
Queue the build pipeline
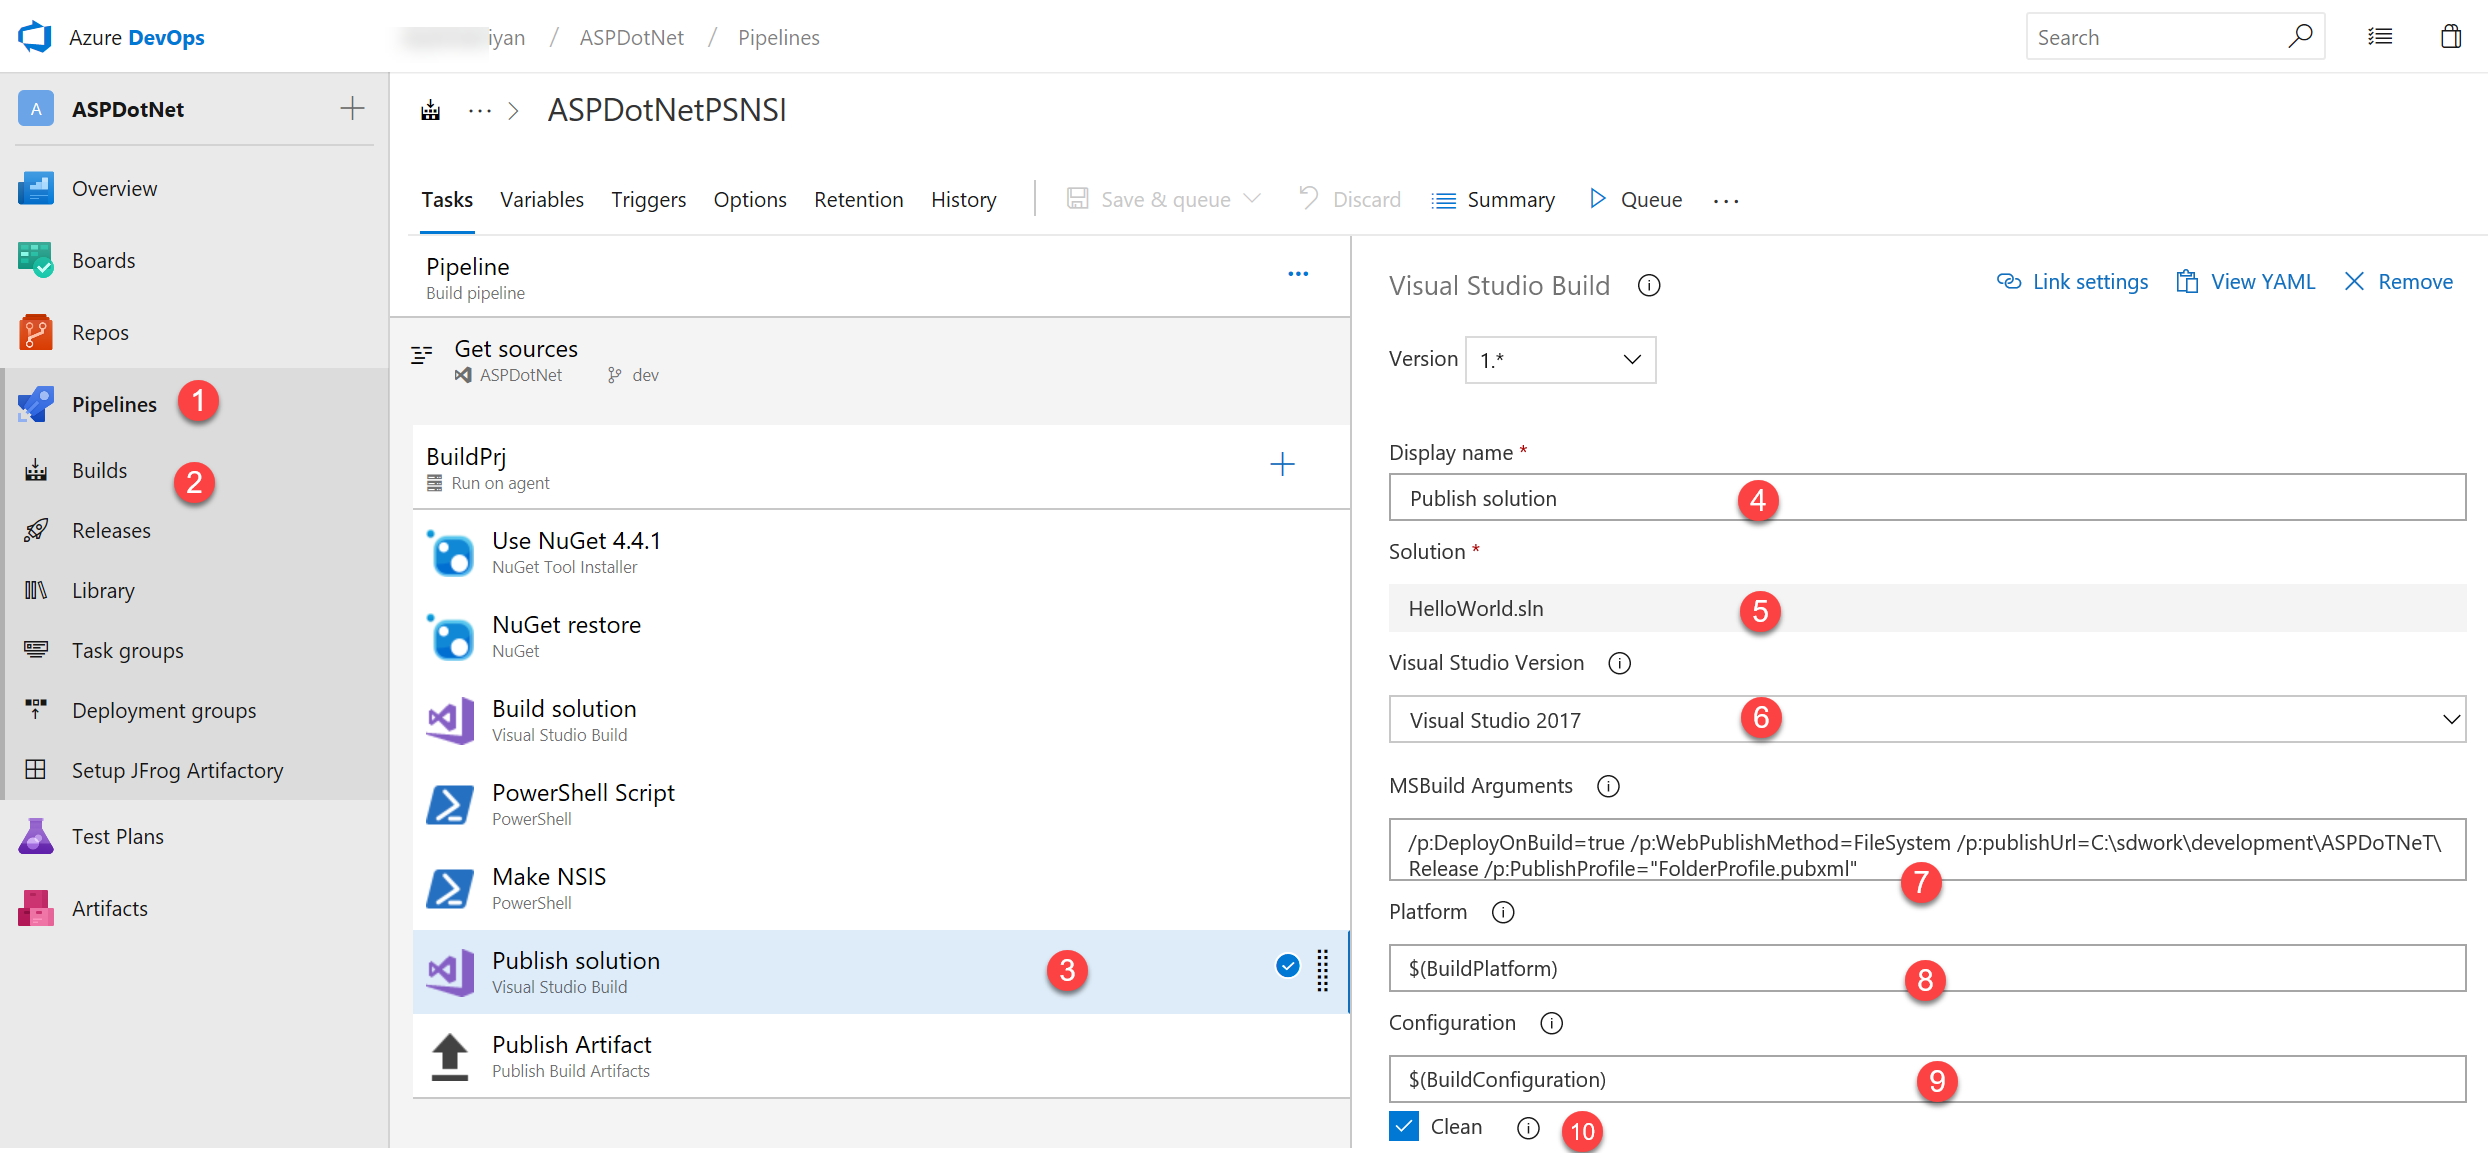[x=1636, y=199]
